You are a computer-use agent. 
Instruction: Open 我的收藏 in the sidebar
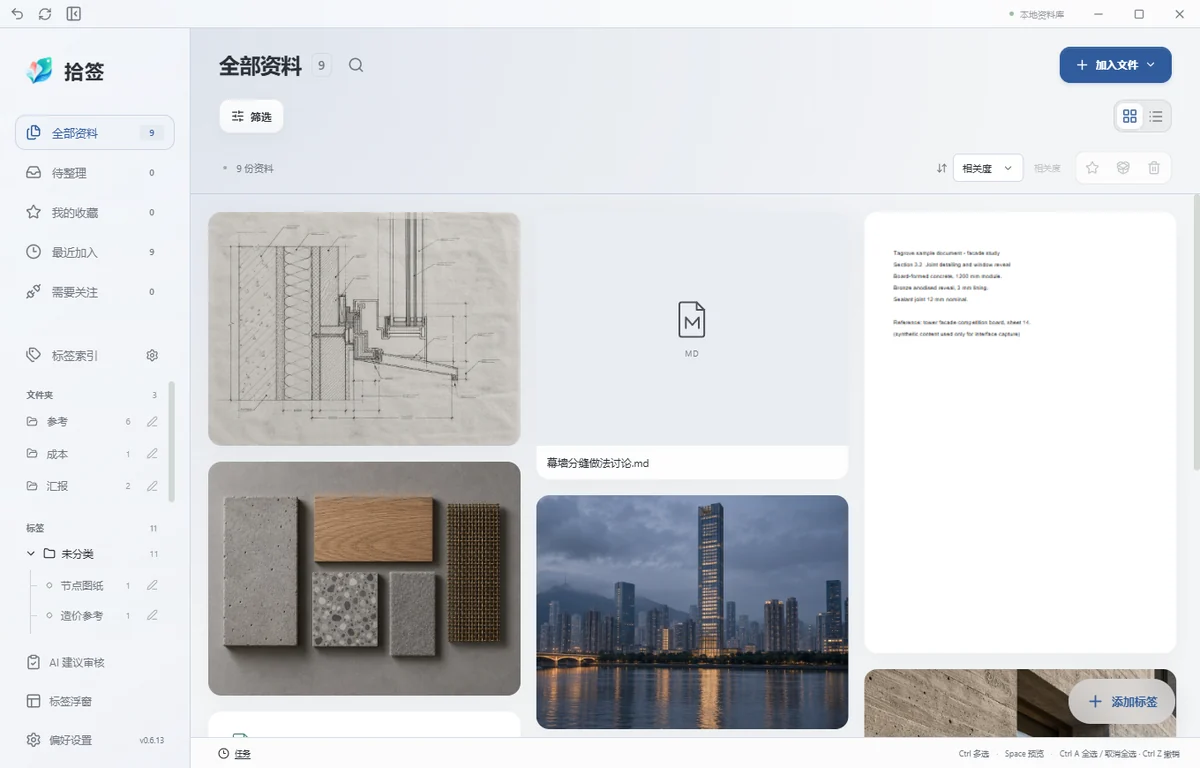(95, 213)
